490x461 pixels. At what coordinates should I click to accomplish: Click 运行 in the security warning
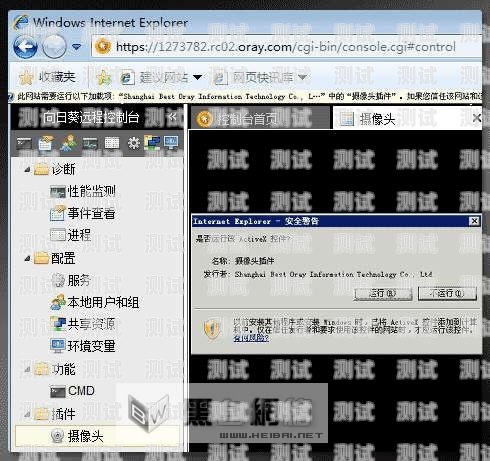pos(383,294)
